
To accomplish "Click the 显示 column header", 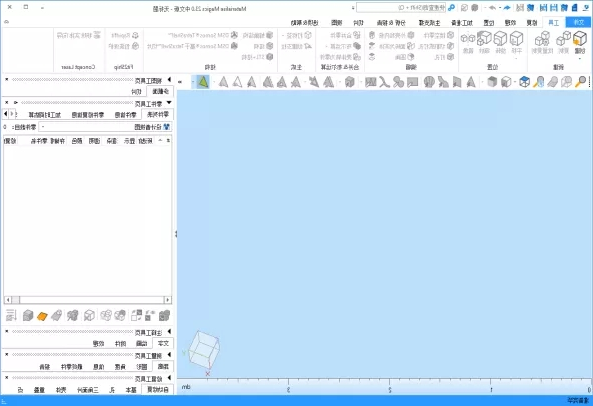I will coord(129,141).
